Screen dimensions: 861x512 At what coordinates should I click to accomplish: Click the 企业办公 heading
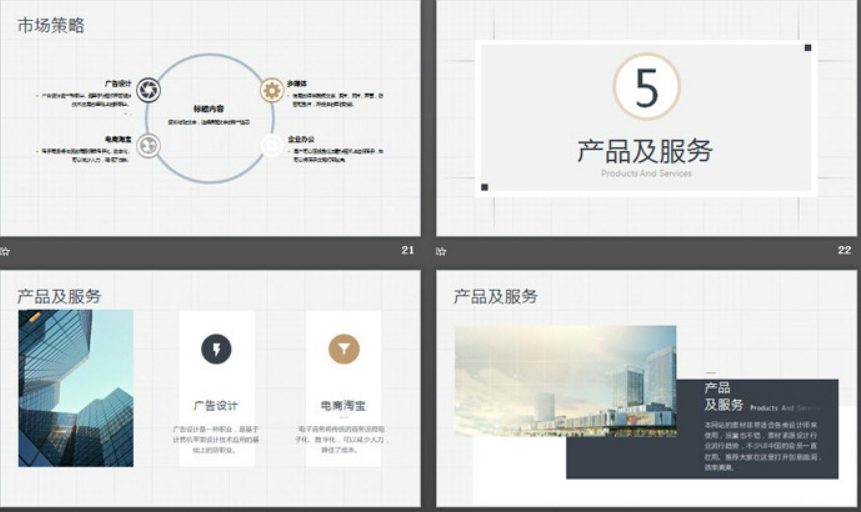pos(301,139)
